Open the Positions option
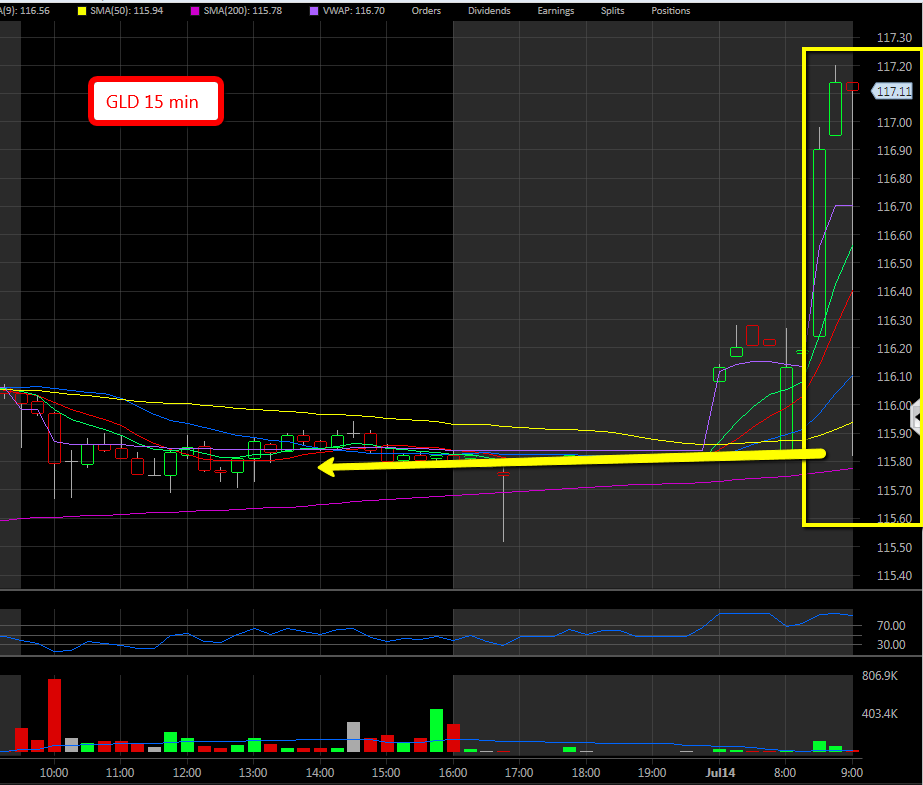 tap(671, 10)
